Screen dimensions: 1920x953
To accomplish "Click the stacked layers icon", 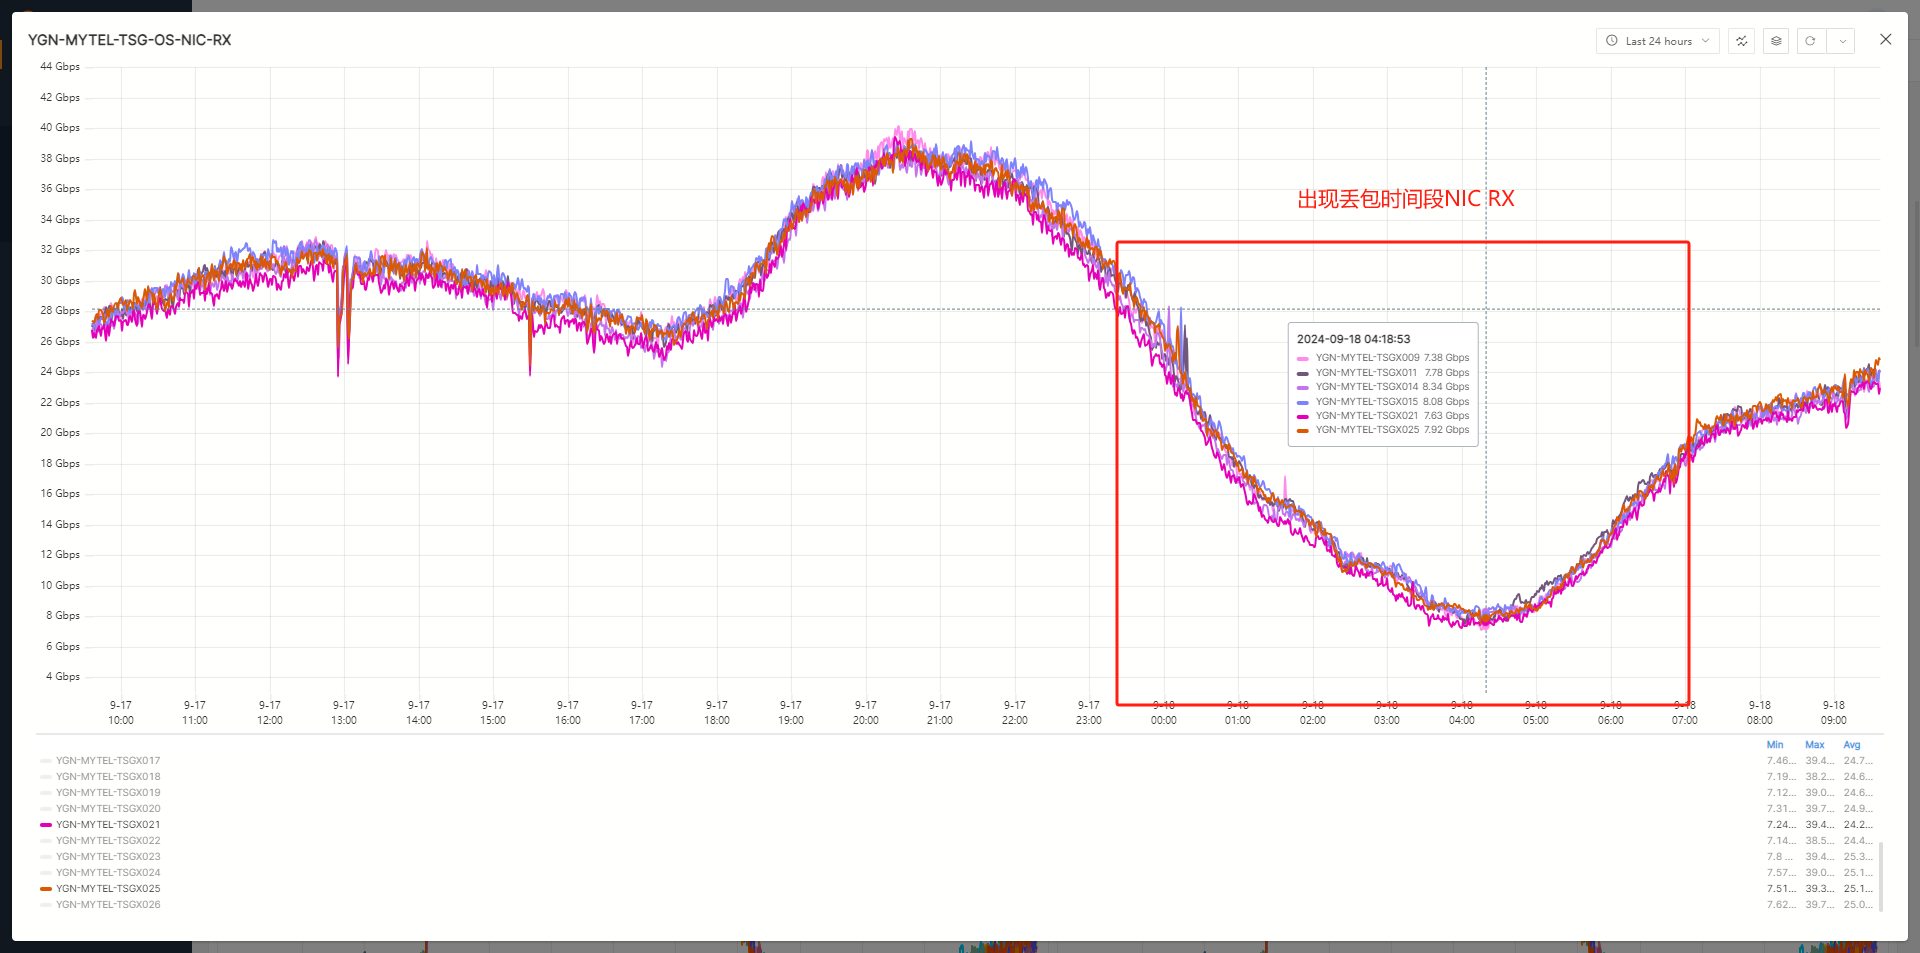I will tap(1776, 41).
